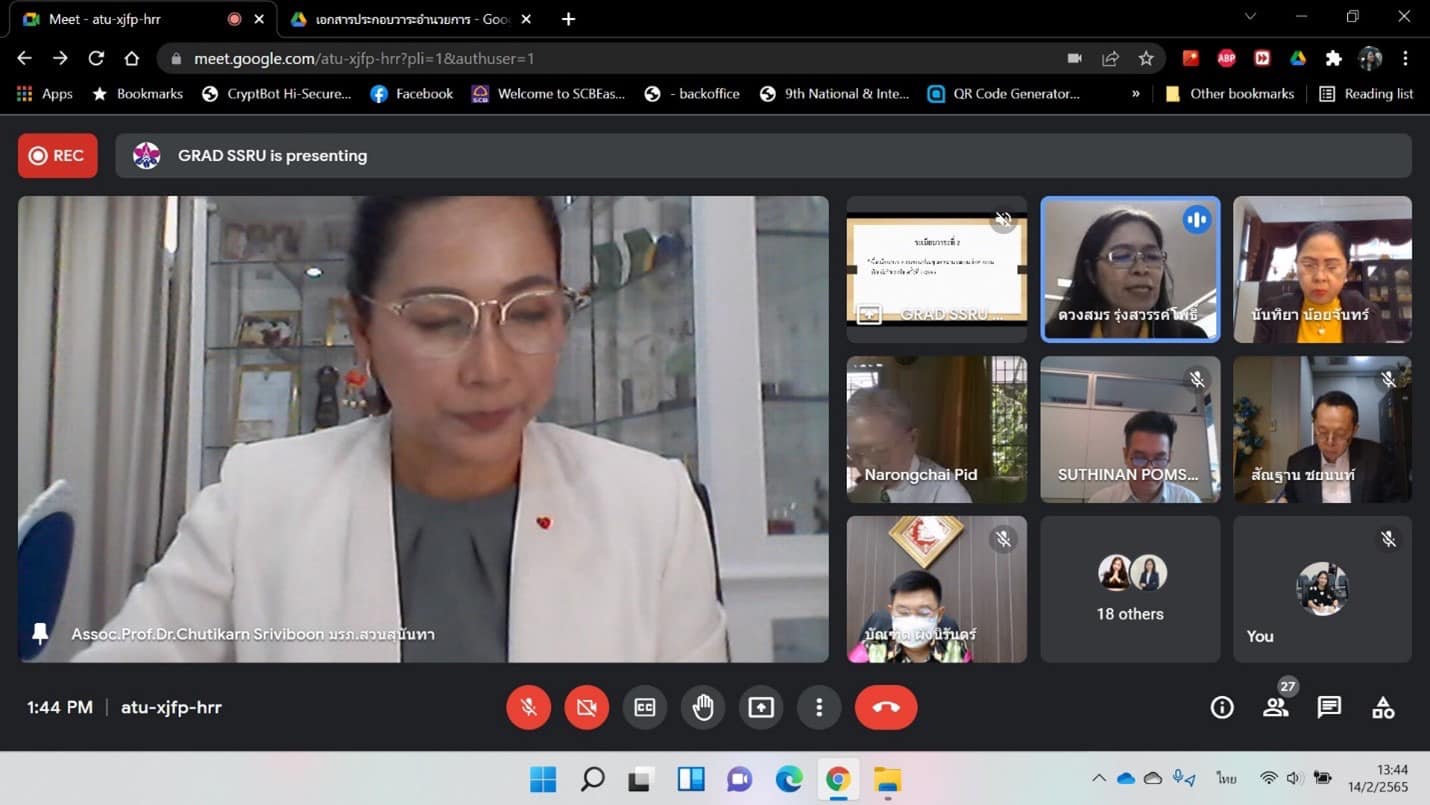The height and width of the screenshot is (805, 1430).
Task: Open more options three-dot menu
Action: click(819, 708)
